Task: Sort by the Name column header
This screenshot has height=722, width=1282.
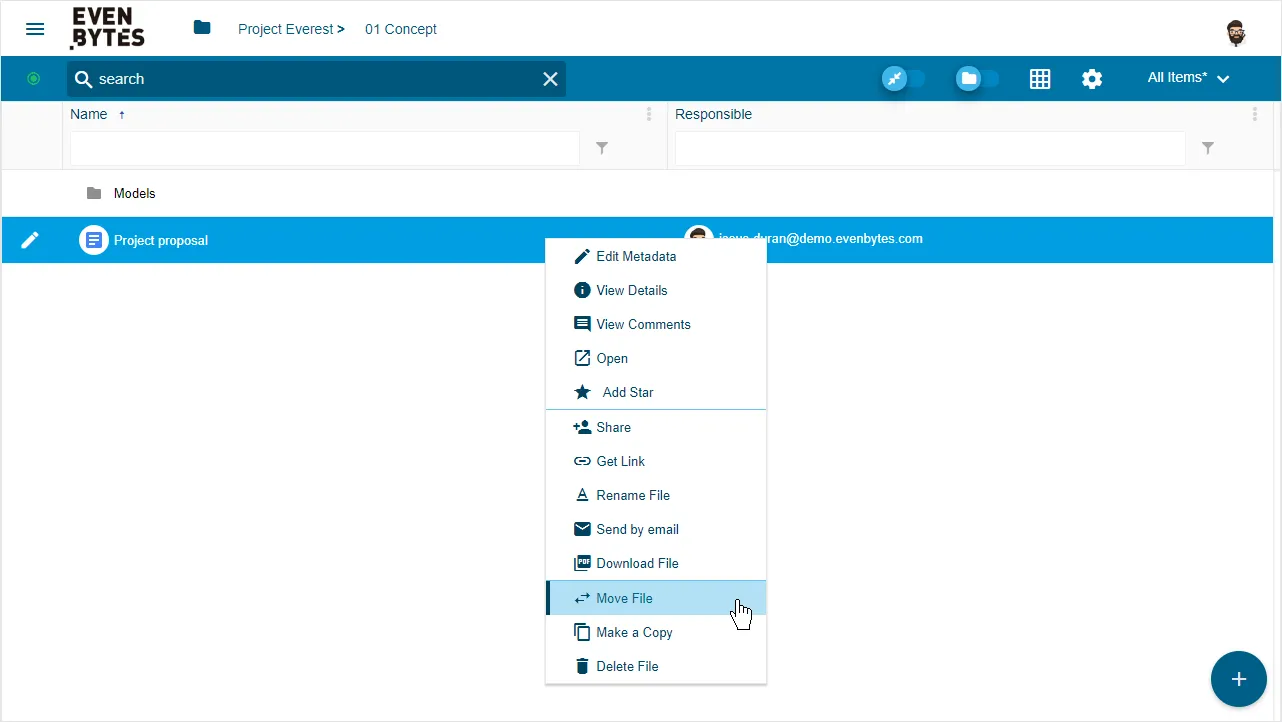Action: tap(89, 114)
